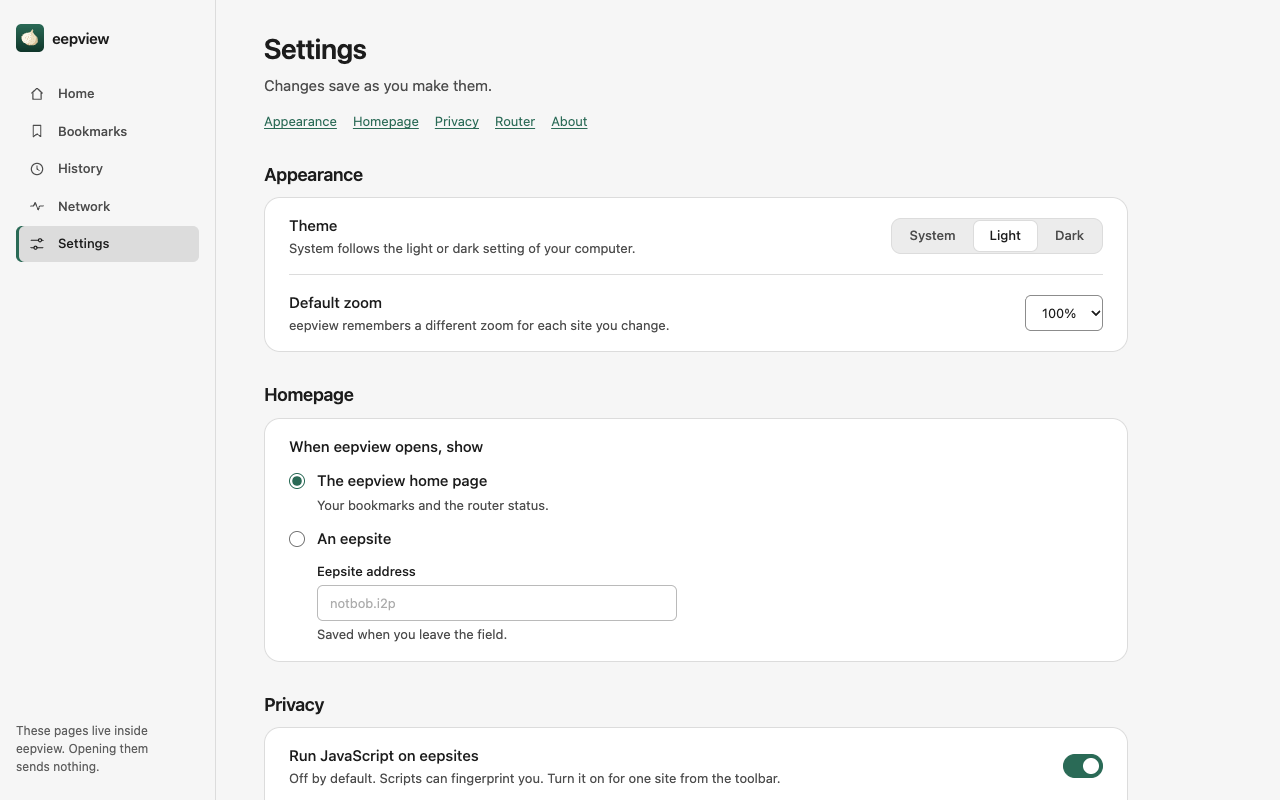The height and width of the screenshot is (800, 1280).
Task: Click the "System follows the light or dark" description
Action: pos(462,248)
